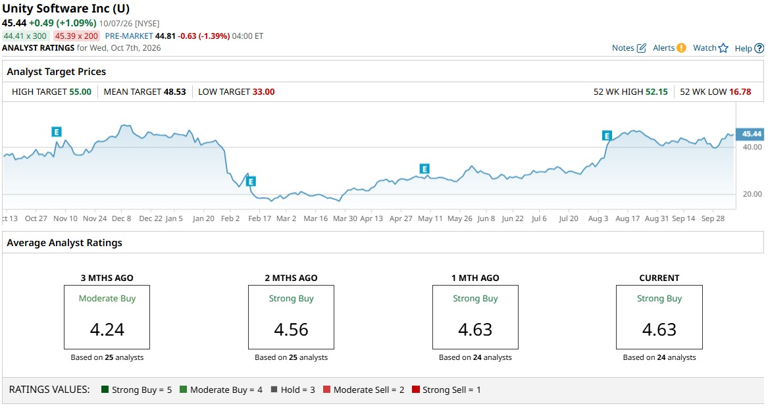Screen dimensions: 768x408
Task: Click the Help link
Action: coord(743,48)
